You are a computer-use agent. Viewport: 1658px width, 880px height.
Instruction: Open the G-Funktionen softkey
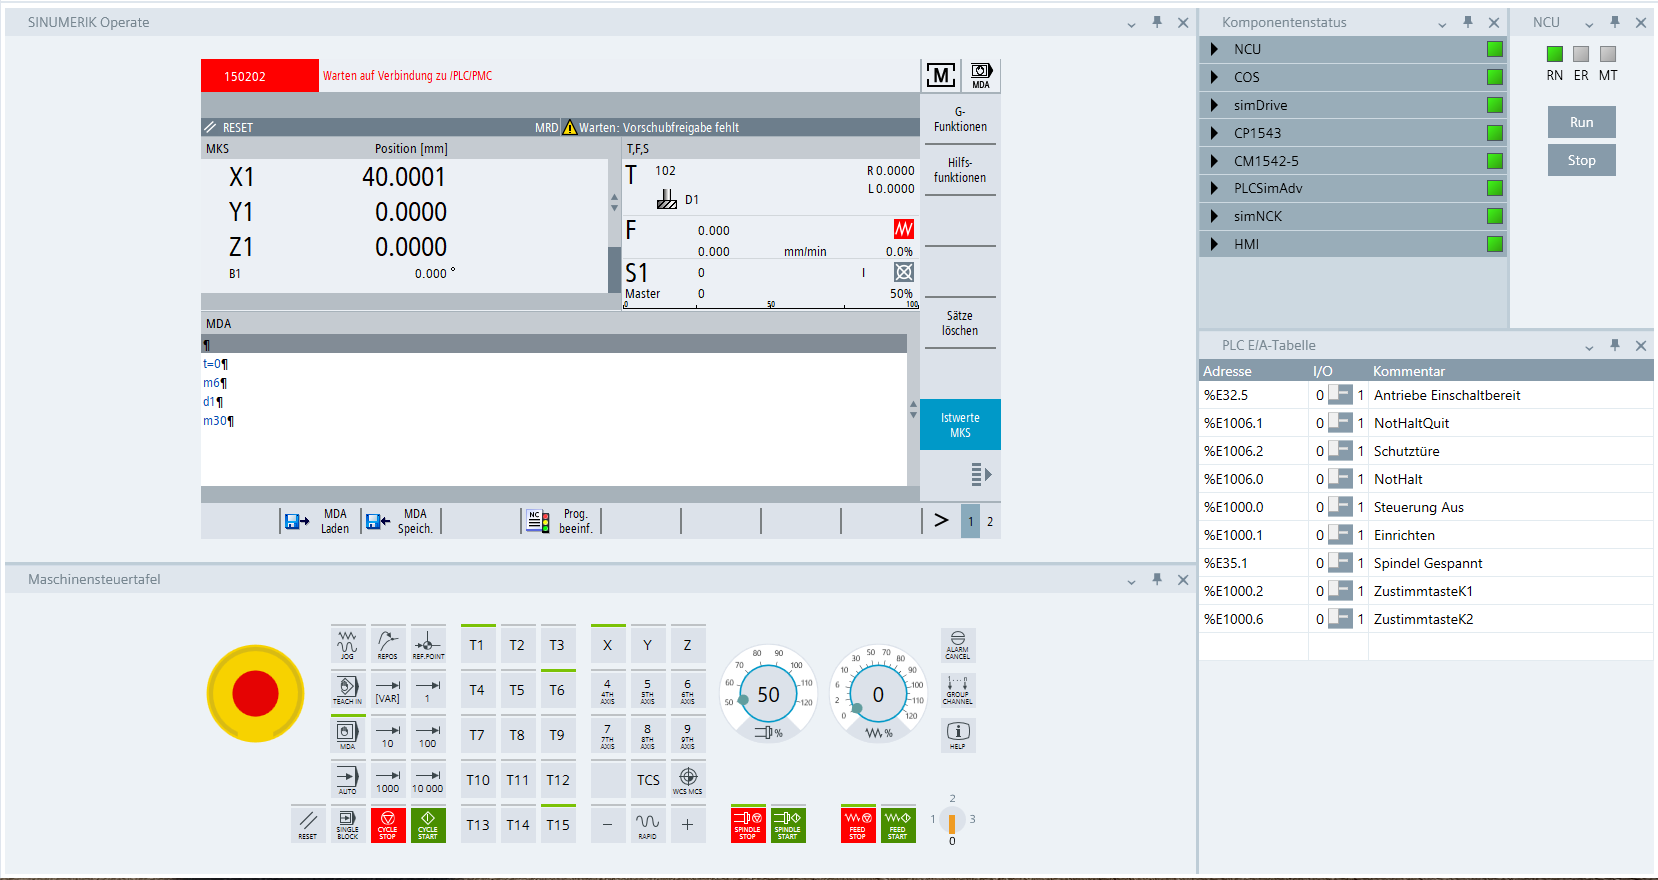[x=959, y=120]
